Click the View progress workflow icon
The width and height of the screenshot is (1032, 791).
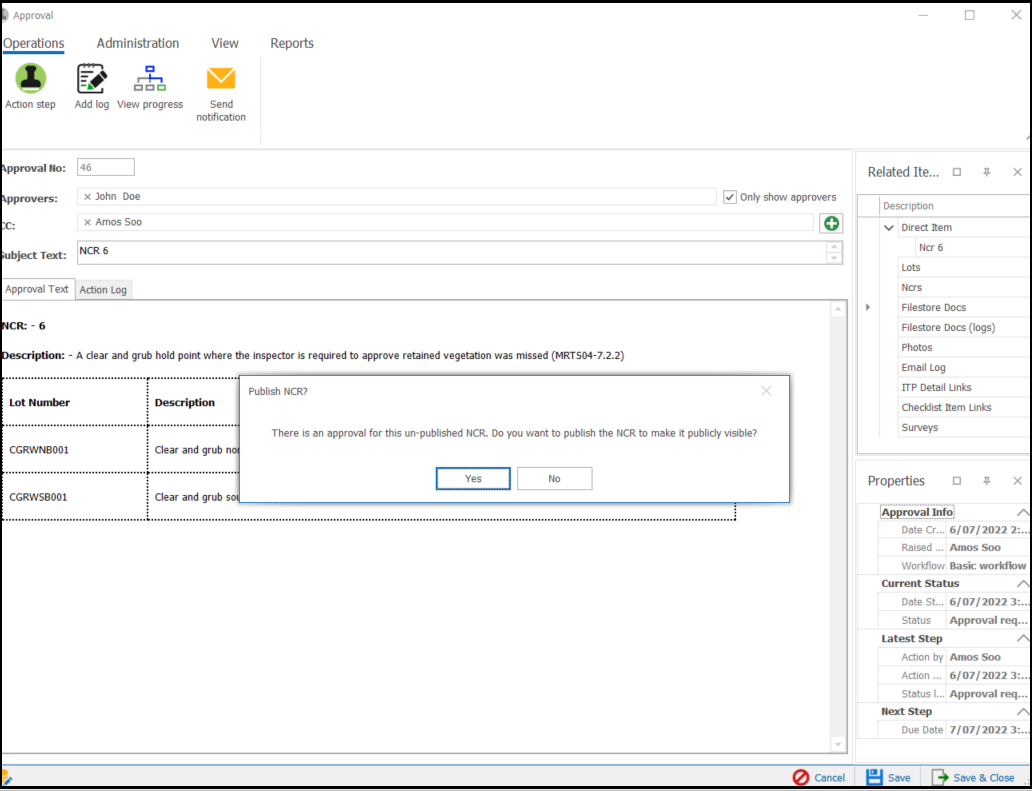(x=150, y=79)
